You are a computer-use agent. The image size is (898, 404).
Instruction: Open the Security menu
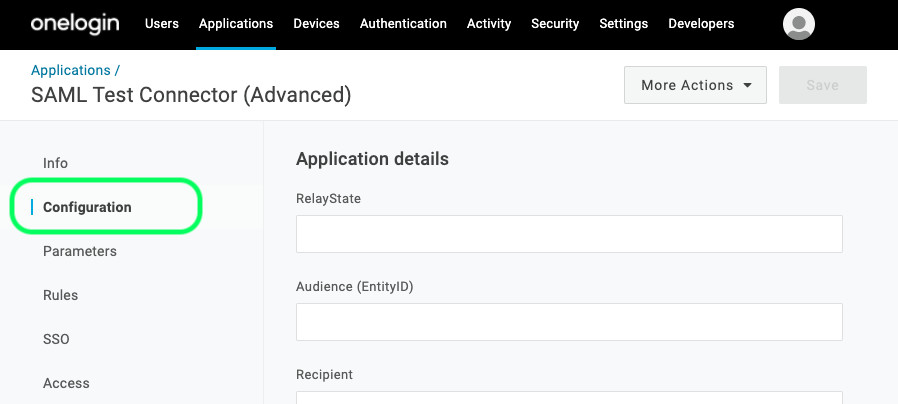pyautogui.click(x=555, y=24)
